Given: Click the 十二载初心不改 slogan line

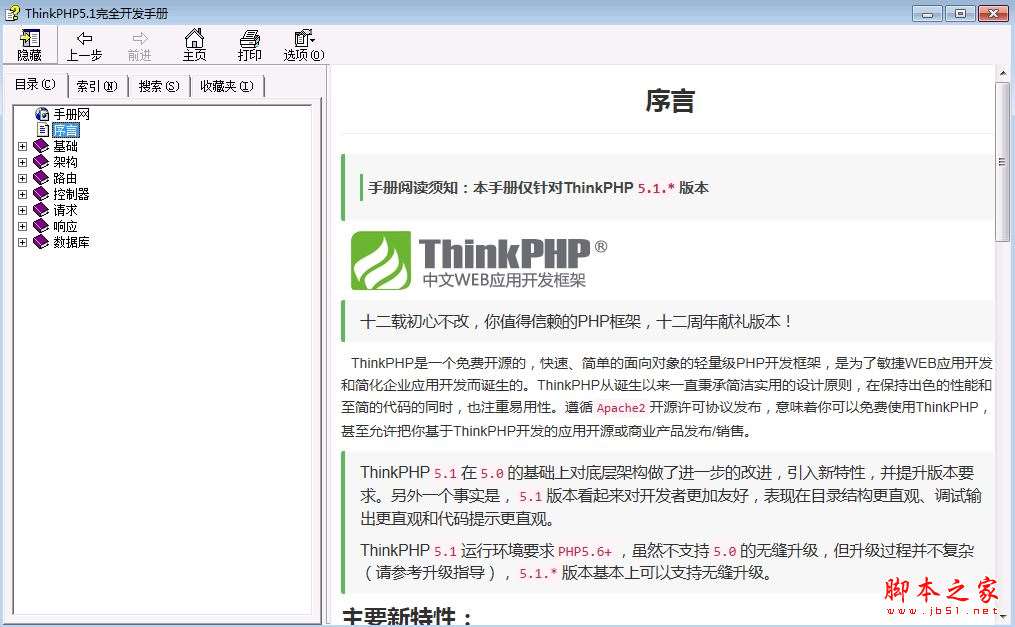Looking at the screenshot, I should [576, 322].
